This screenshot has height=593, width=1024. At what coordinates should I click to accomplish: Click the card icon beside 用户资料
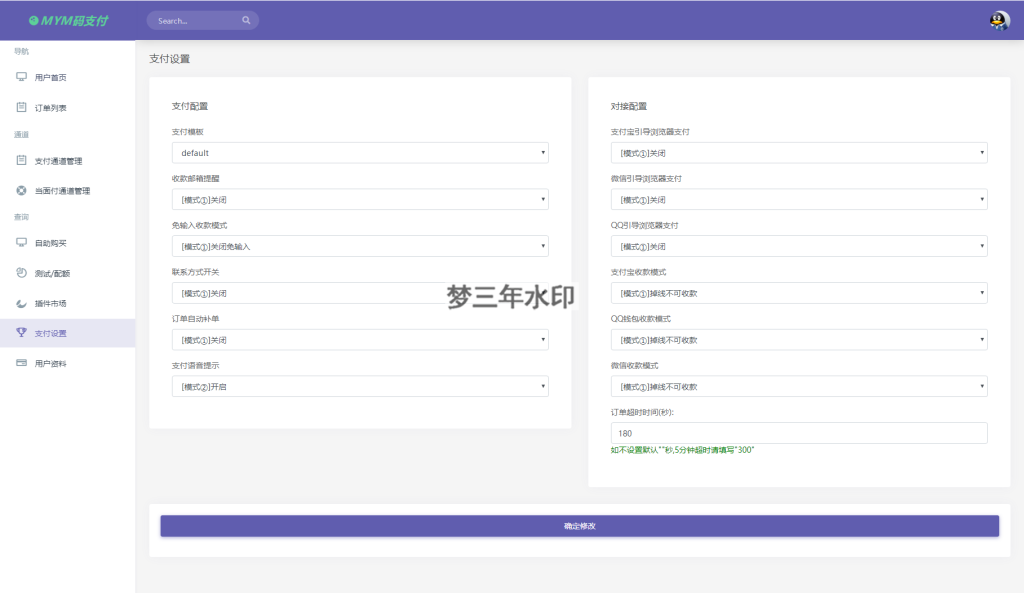22,363
